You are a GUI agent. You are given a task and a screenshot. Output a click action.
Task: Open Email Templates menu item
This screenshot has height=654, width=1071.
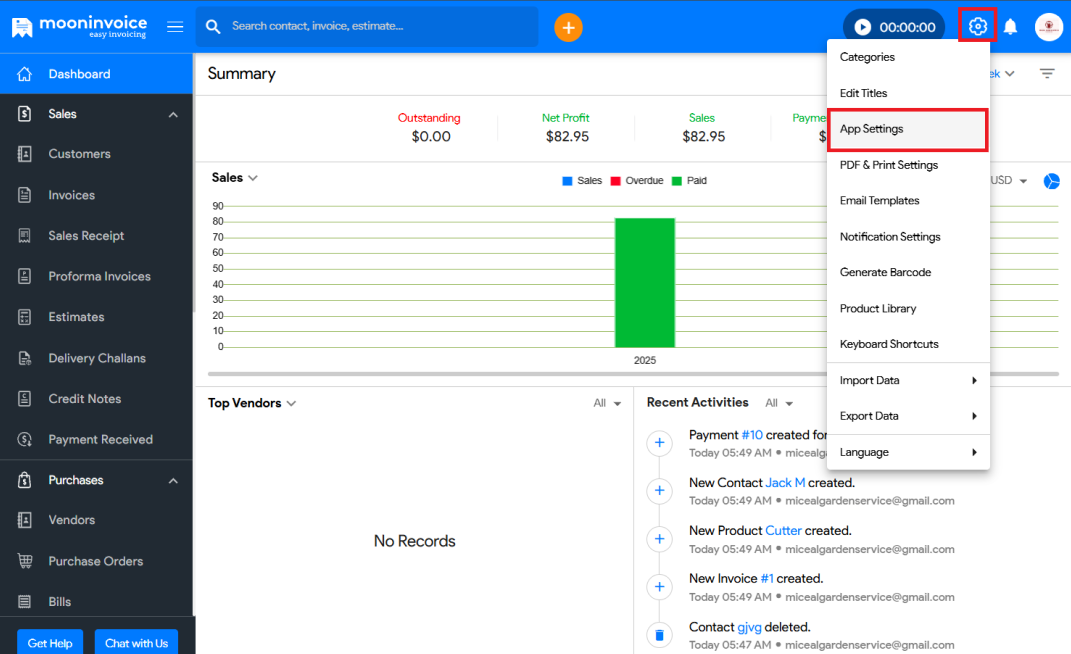coord(908,201)
